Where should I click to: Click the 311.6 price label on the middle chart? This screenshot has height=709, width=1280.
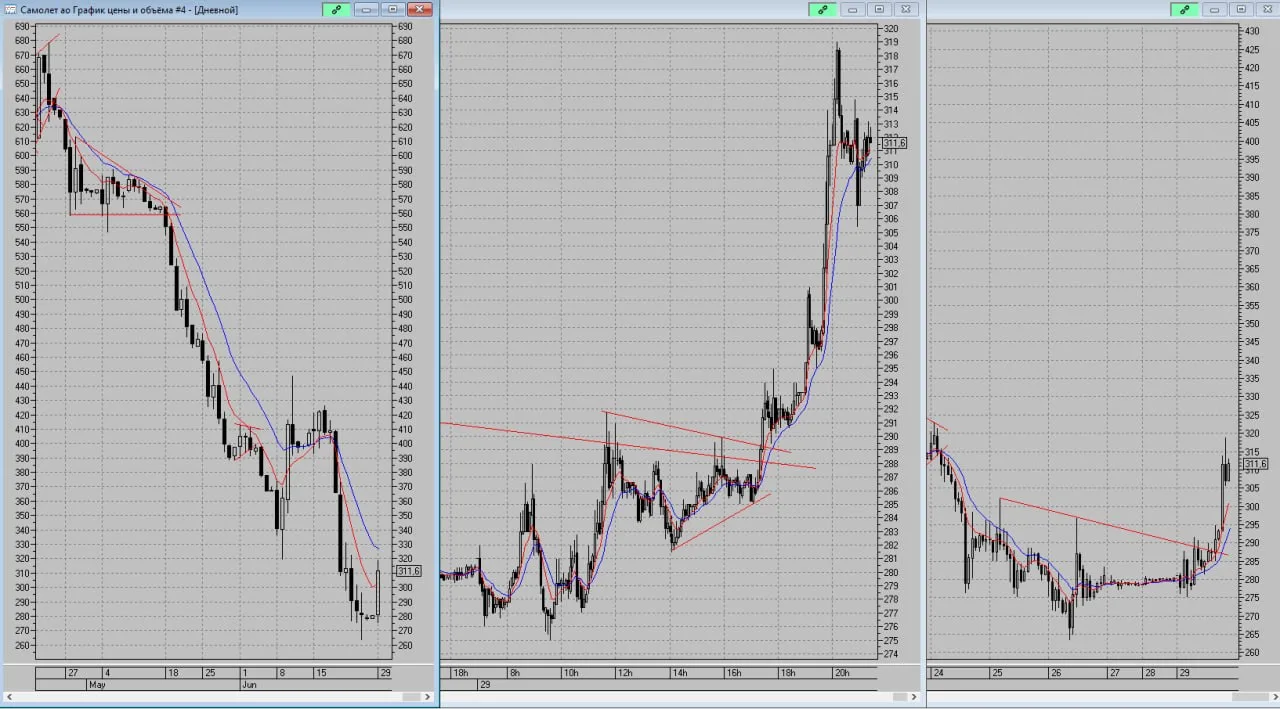(x=894, y=143)
